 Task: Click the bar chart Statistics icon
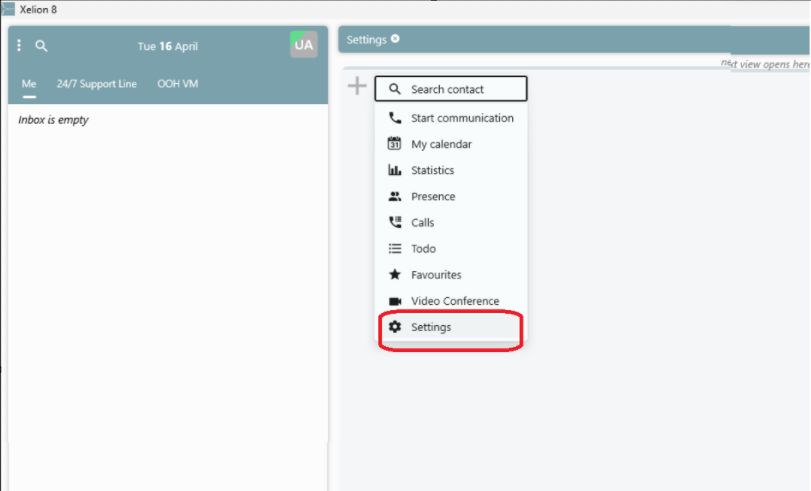(395, 170)
